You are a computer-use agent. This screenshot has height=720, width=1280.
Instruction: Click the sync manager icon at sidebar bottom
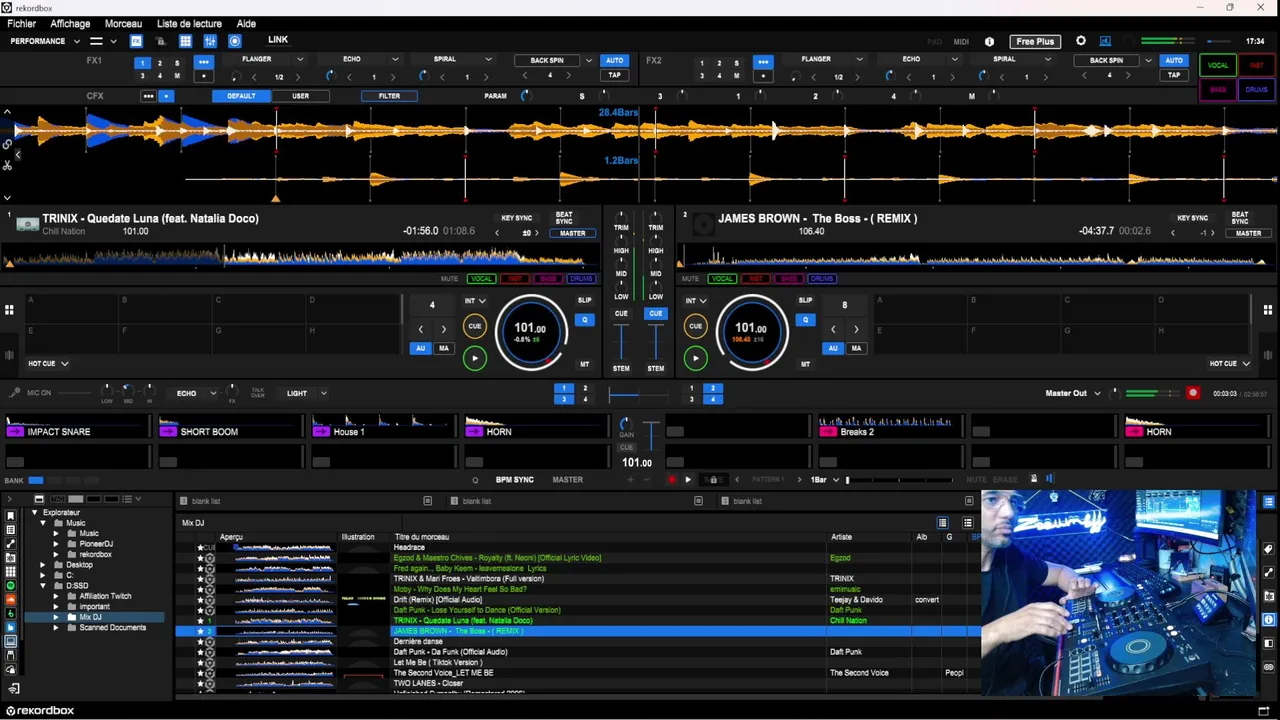(14, 689)
